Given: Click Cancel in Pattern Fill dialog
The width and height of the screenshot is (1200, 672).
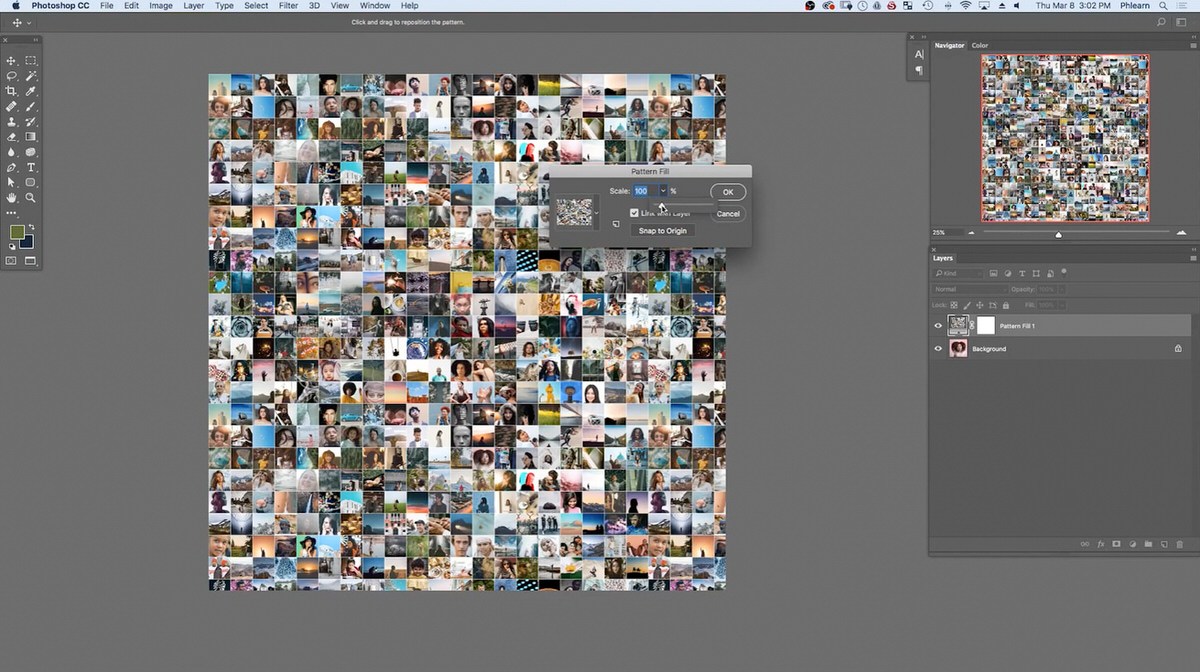Looking at the screenshot, I should tap(728, 214).
